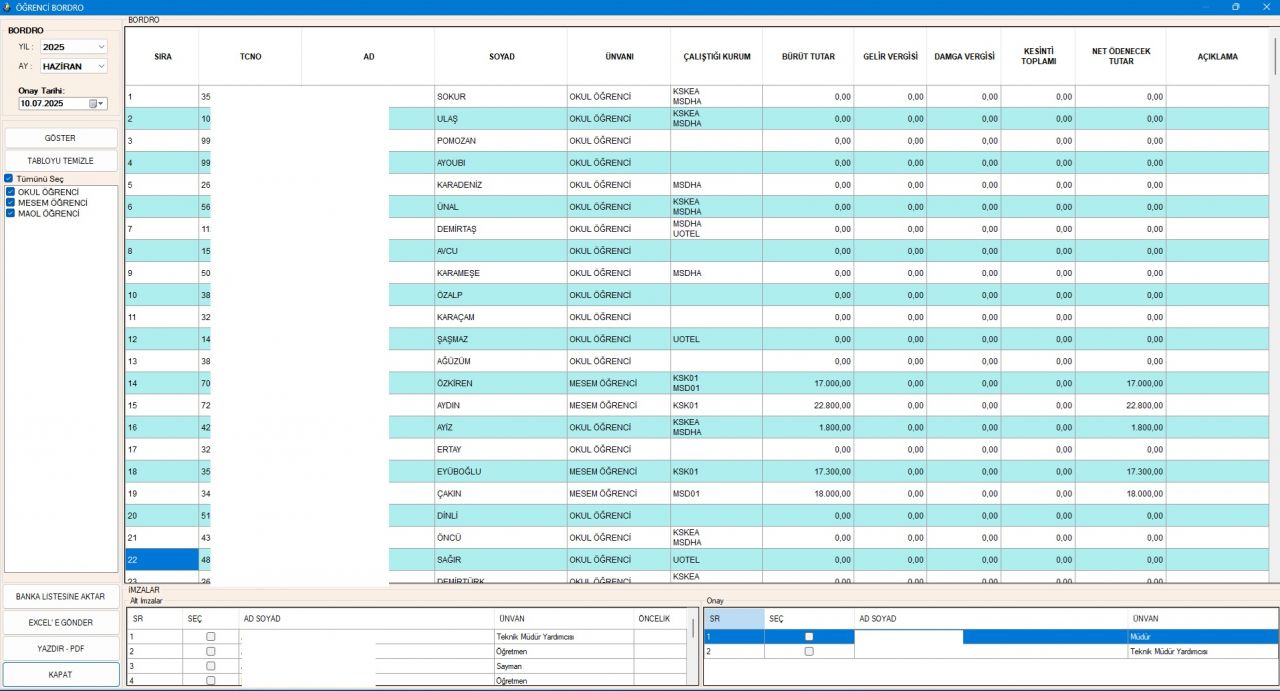Open the calendar picker for Onay Tarihi
The width and height of the screenshot is (1280, 691).
(x=97, y=103)
